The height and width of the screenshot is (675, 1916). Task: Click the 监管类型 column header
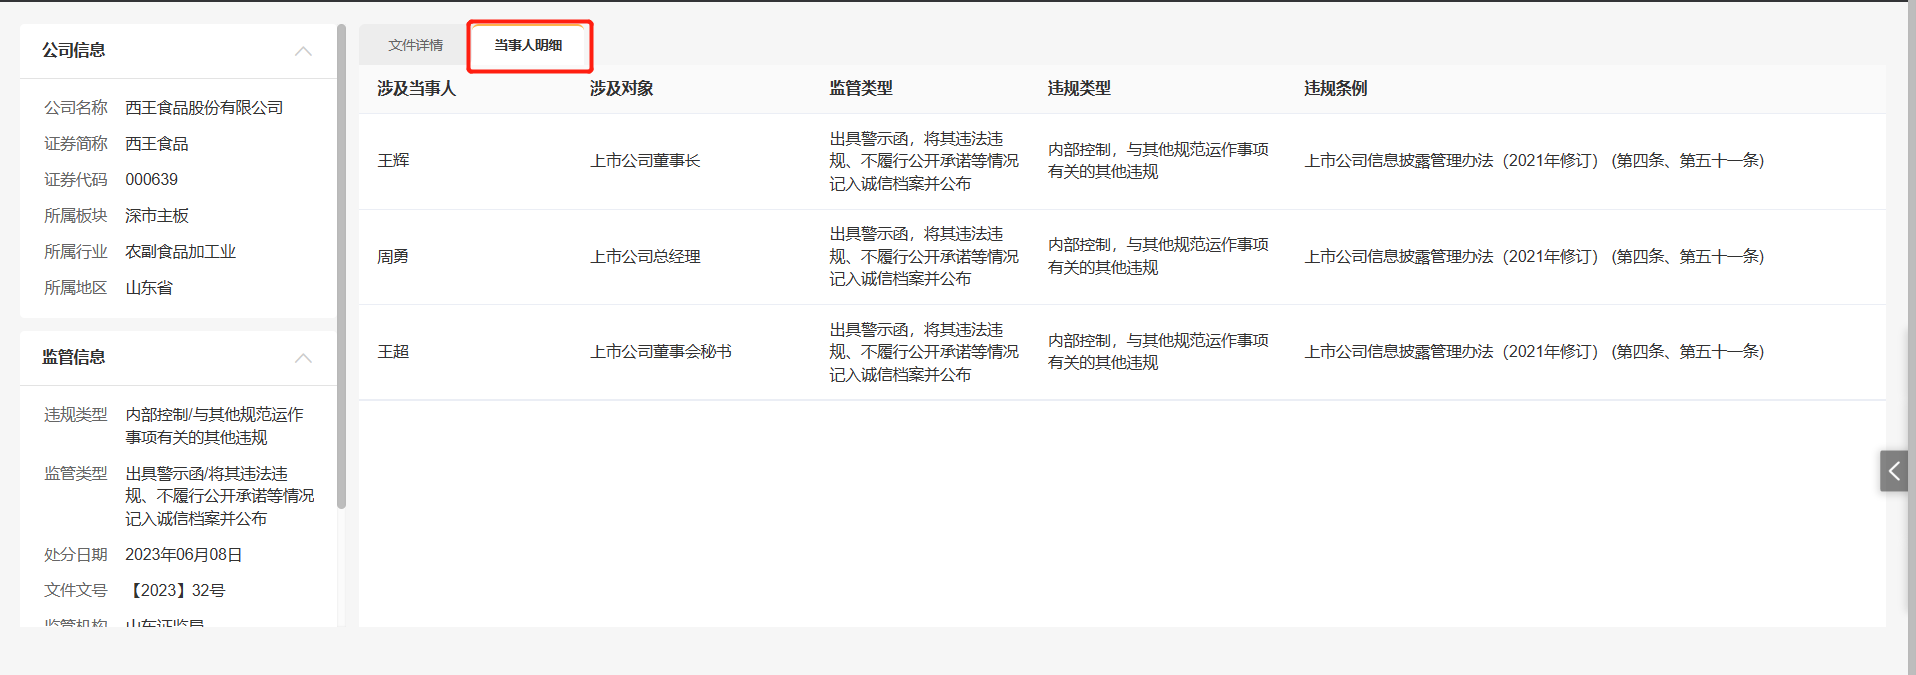[x=860, y=88]
